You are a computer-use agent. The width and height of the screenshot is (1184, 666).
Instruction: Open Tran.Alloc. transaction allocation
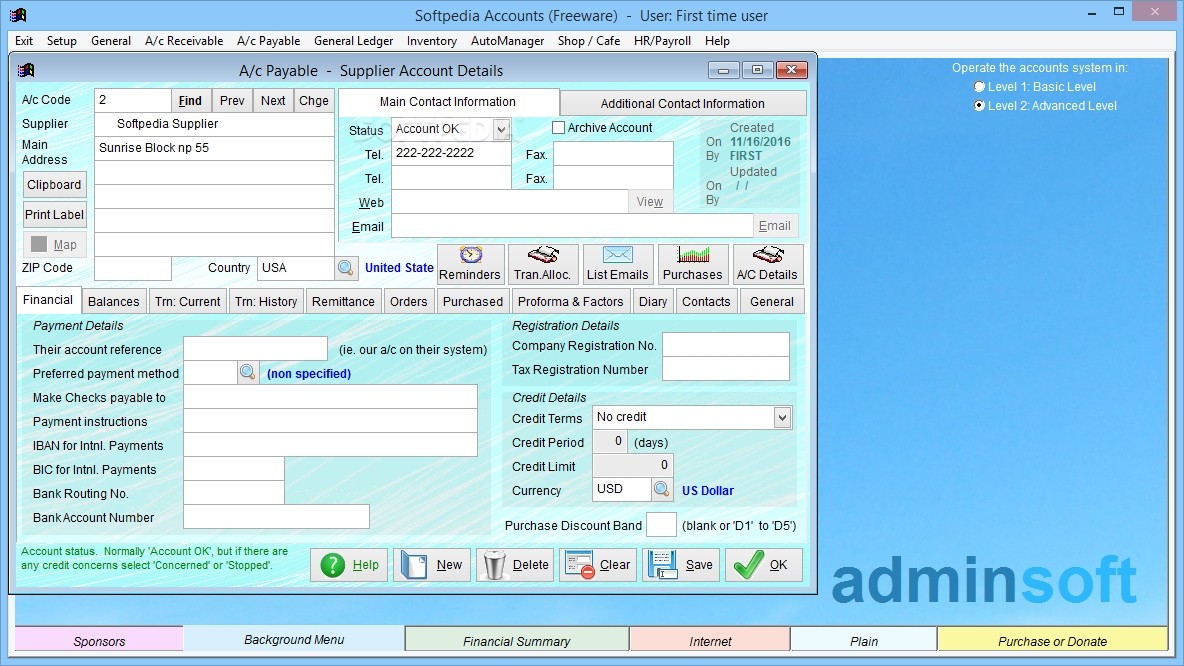543,264
